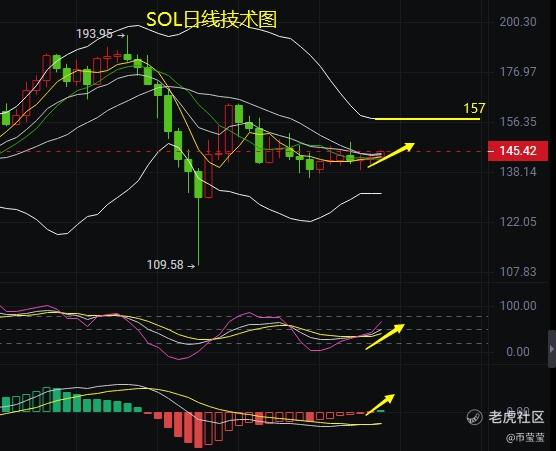Click the 老虎社区 watermark text

(x=516, y=417)
